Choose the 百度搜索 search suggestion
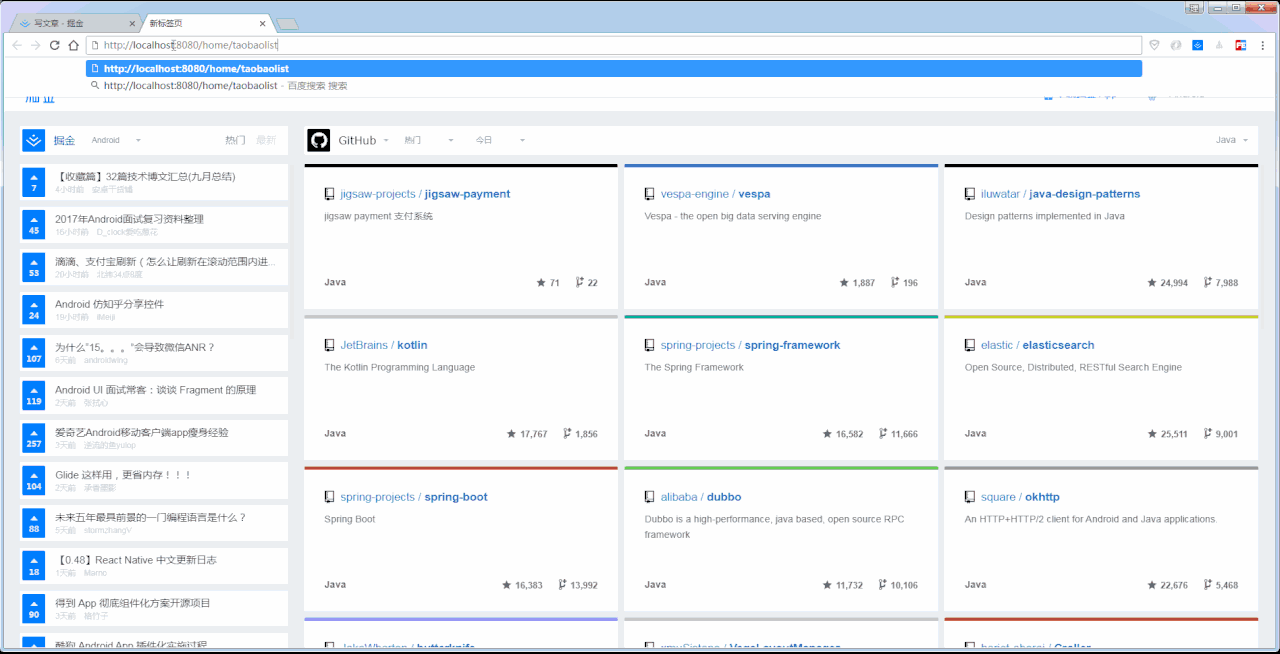 pyautogui.click(x=614, y=86)
